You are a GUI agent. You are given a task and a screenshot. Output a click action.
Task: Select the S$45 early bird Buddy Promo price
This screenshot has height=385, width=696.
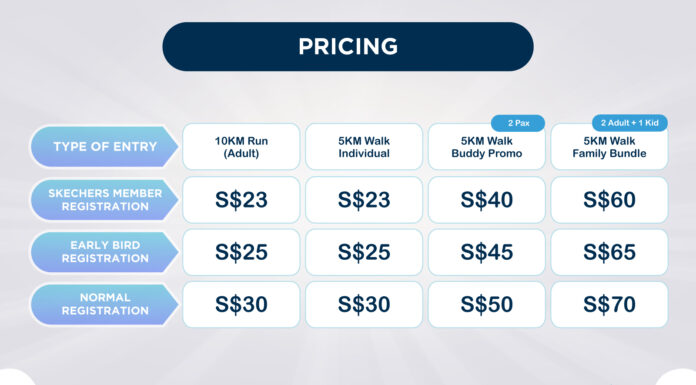[486, 252]
